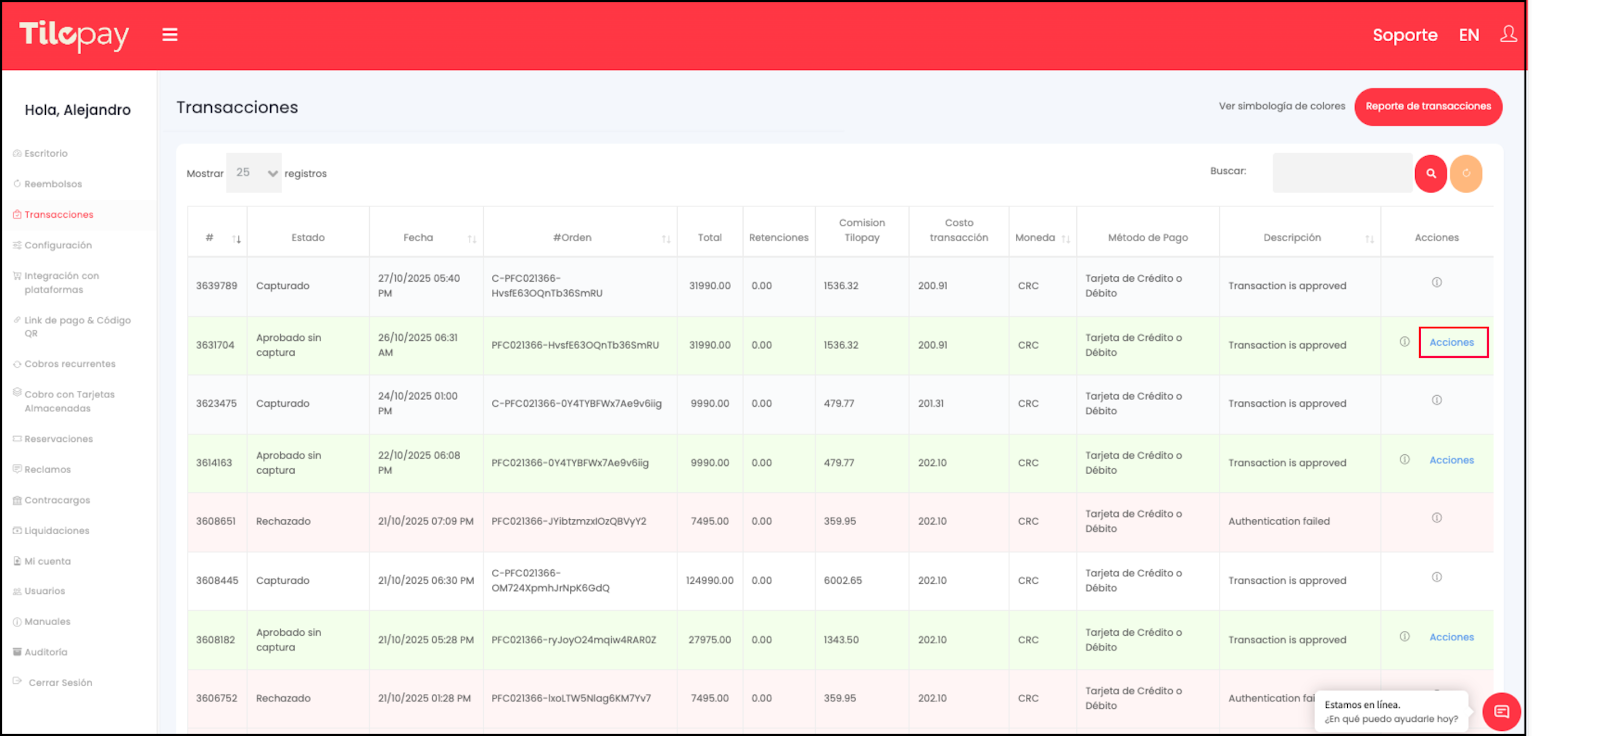Go to Liquidaciones in the sidebar
The height and width of the screenshot is (736, 1600).
57,531
